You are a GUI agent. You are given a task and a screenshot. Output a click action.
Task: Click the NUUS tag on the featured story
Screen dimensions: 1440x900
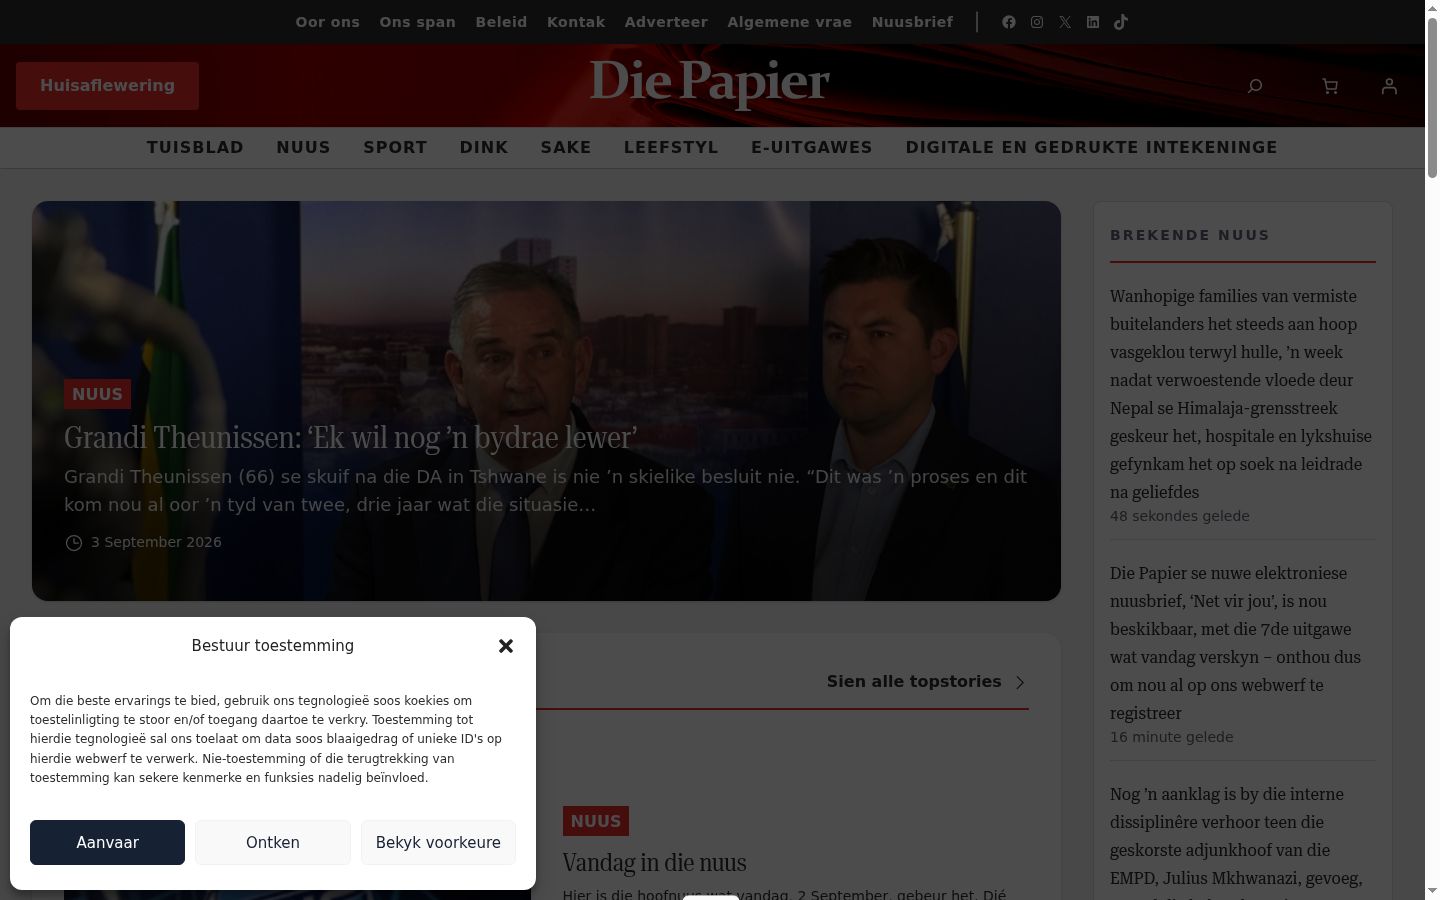[x=97, y=394]
